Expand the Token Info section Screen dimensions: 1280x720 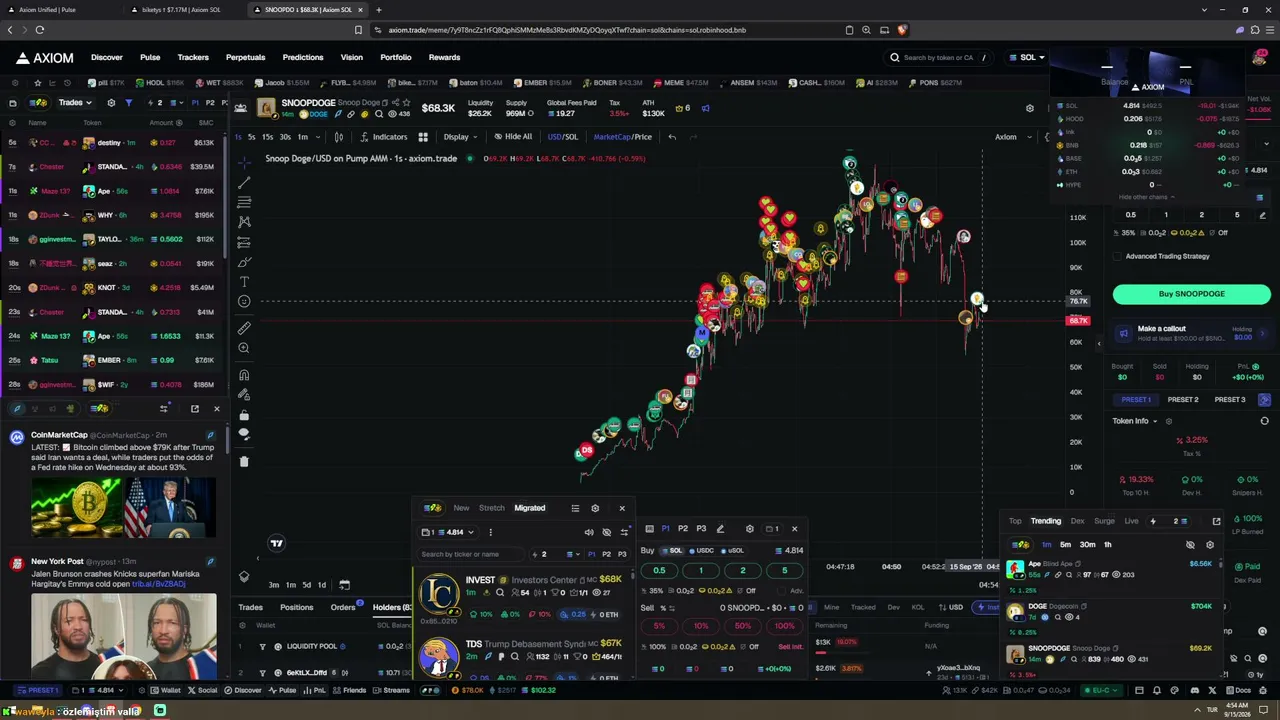[x=1135, y=421]
